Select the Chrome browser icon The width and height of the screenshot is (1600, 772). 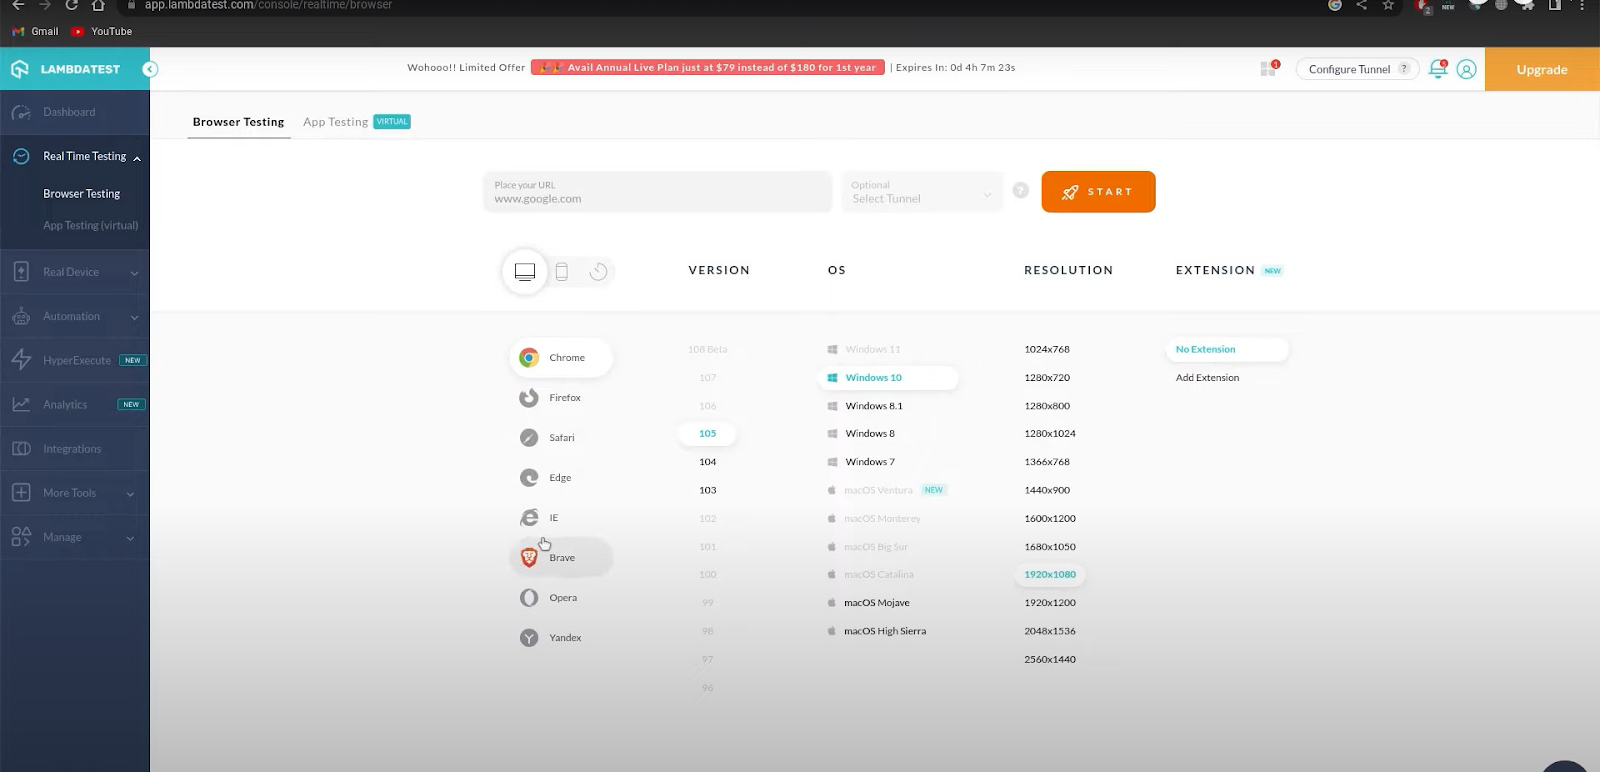point(529,358)
